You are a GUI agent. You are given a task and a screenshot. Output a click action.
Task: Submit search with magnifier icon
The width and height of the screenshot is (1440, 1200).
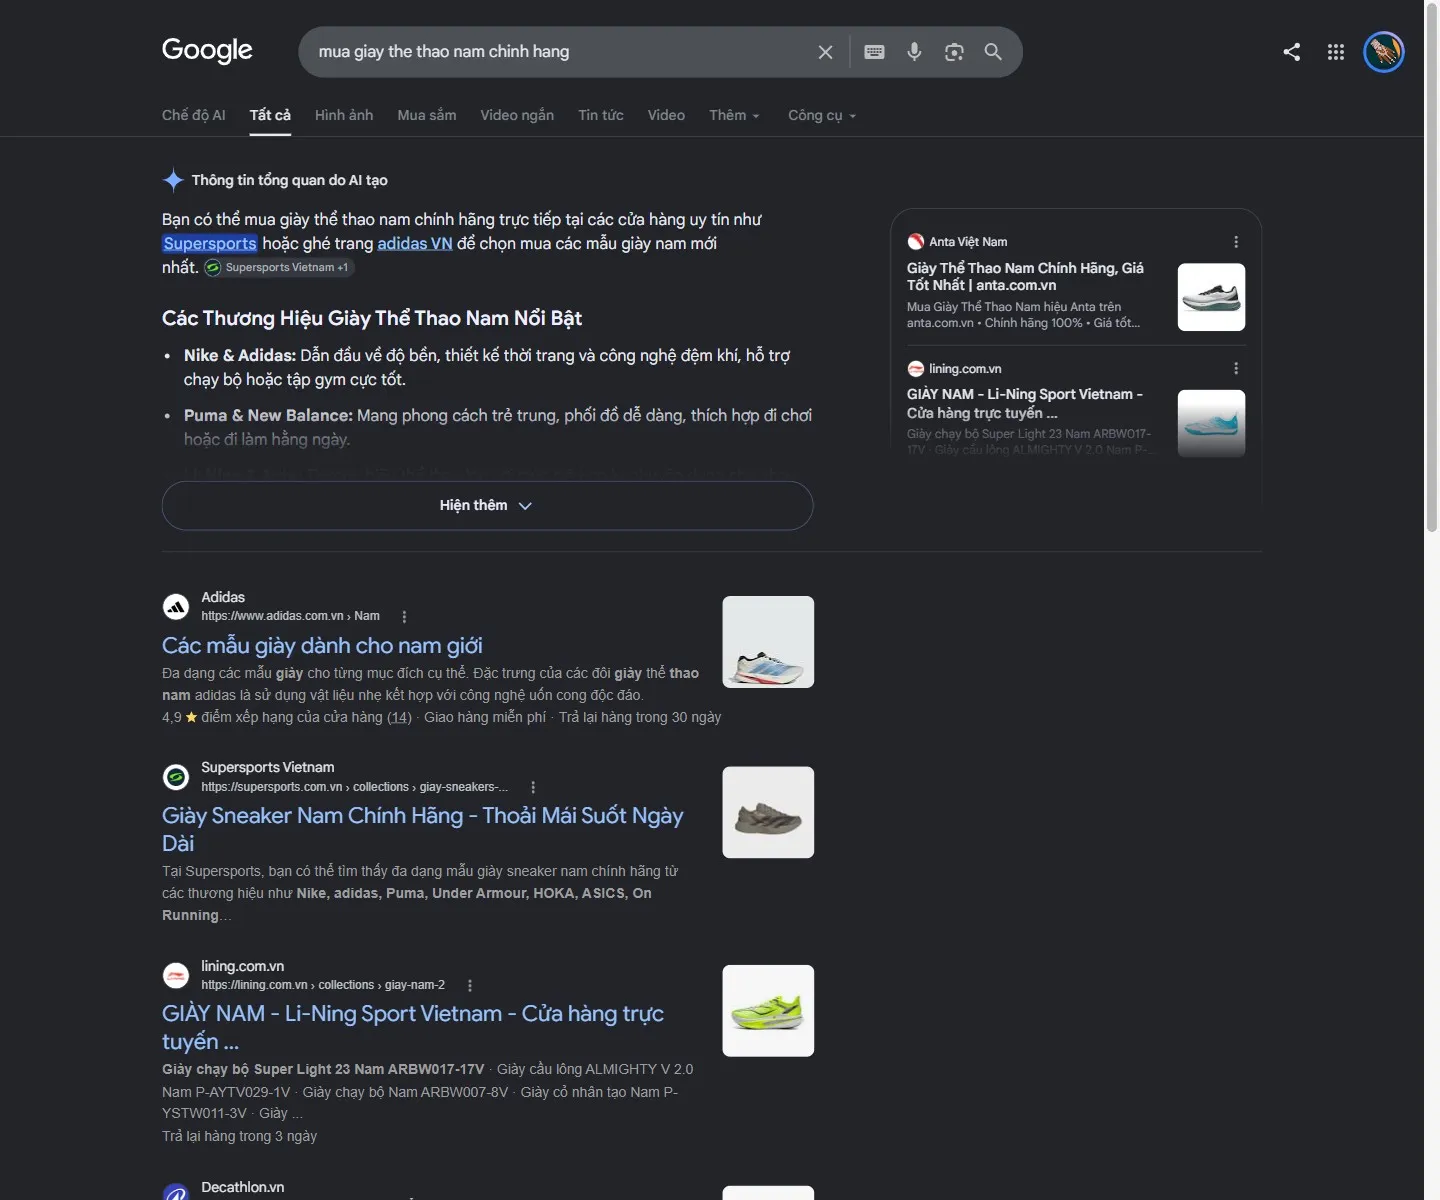pyautogui.click(x=993, y=52)
